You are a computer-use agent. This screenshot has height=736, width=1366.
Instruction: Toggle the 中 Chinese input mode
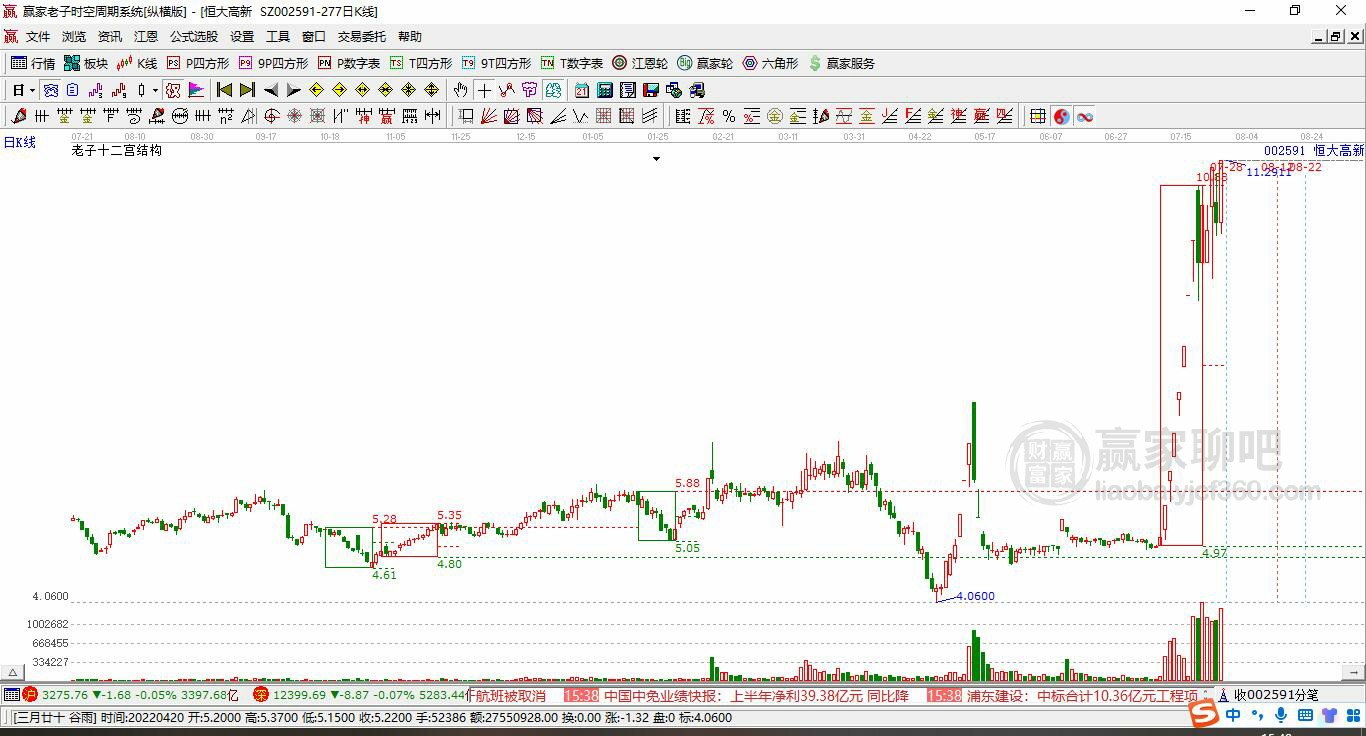1233,716
